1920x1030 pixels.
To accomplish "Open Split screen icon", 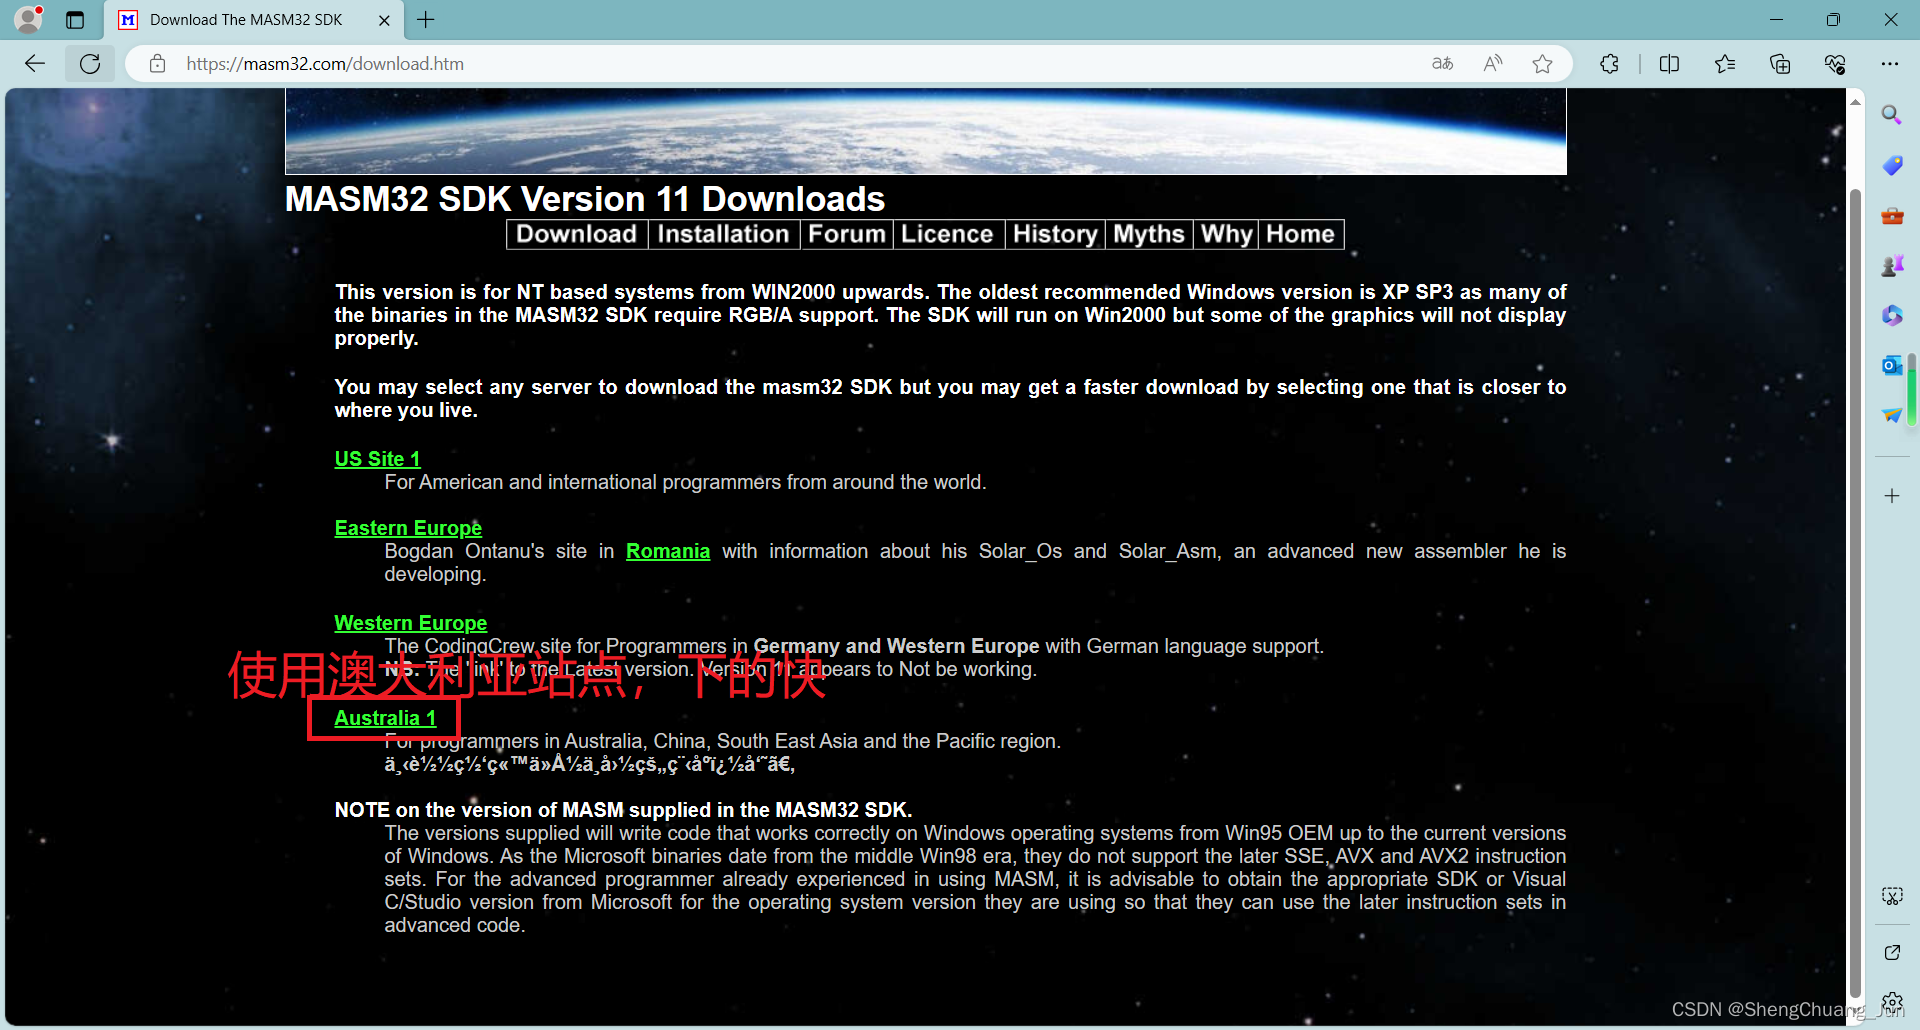I will 1669,64.
